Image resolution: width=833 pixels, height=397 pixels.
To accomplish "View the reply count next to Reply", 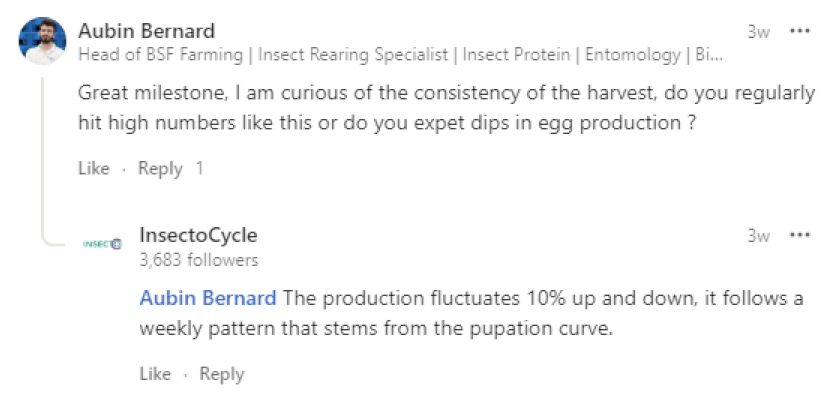I will click(199, 168).
